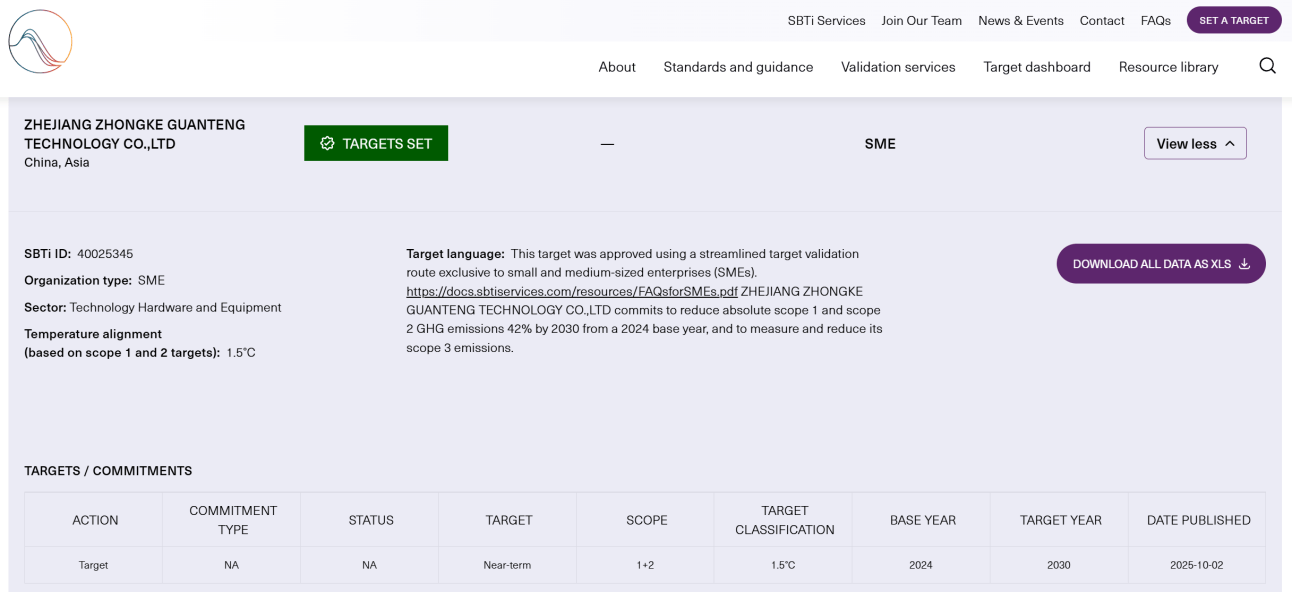The image size is (1292, 592).
Task: Open Validation services menu
Action: [x=898, y=67]
